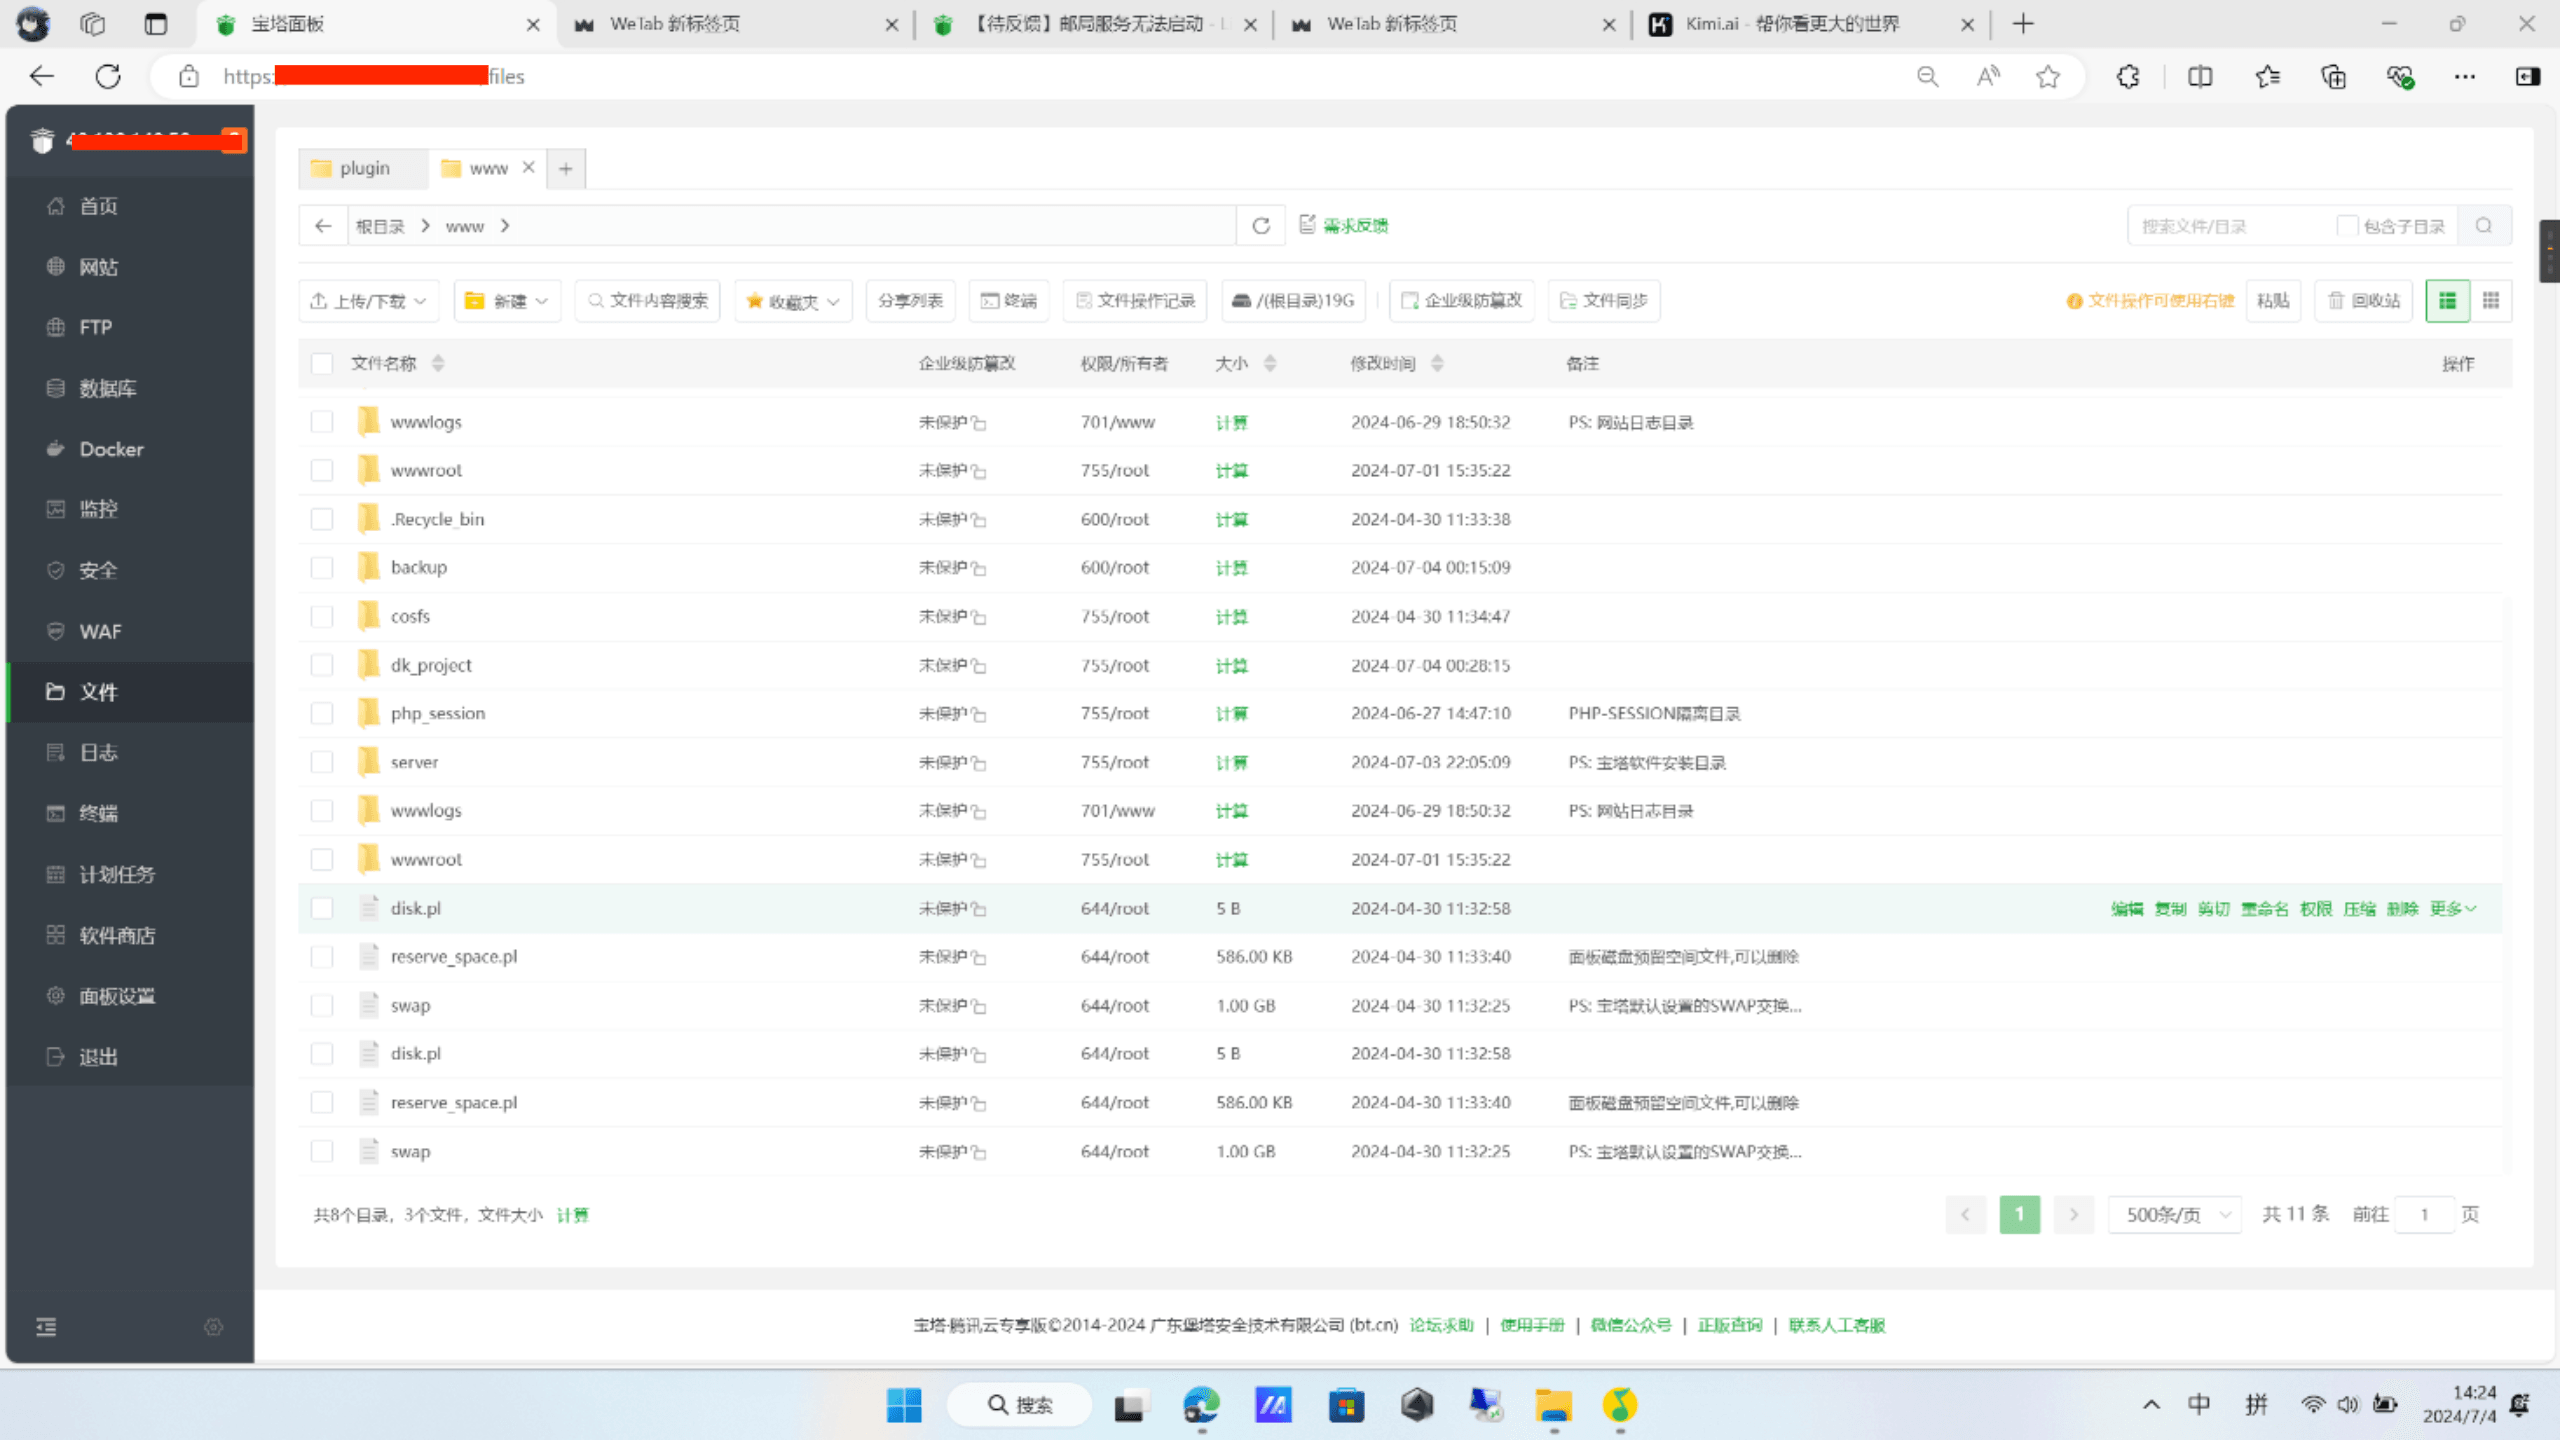The width and height of the screenshot is (2560, 1440).
Task: Sort by 大小 size column arrows
Action: 1270,363
